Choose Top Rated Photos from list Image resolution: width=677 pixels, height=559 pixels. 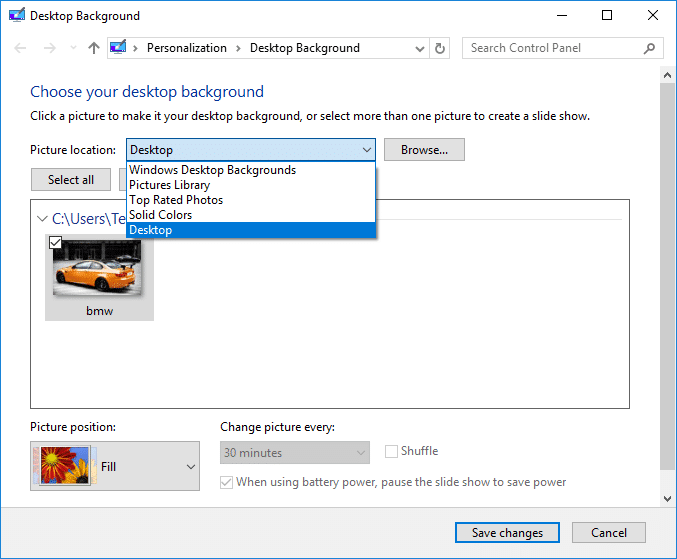251,200
